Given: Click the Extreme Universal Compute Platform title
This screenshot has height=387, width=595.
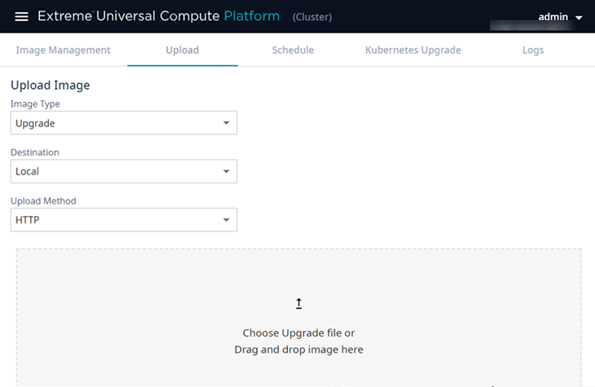Looking at the screenshot, I should click(x=159, y=16).
